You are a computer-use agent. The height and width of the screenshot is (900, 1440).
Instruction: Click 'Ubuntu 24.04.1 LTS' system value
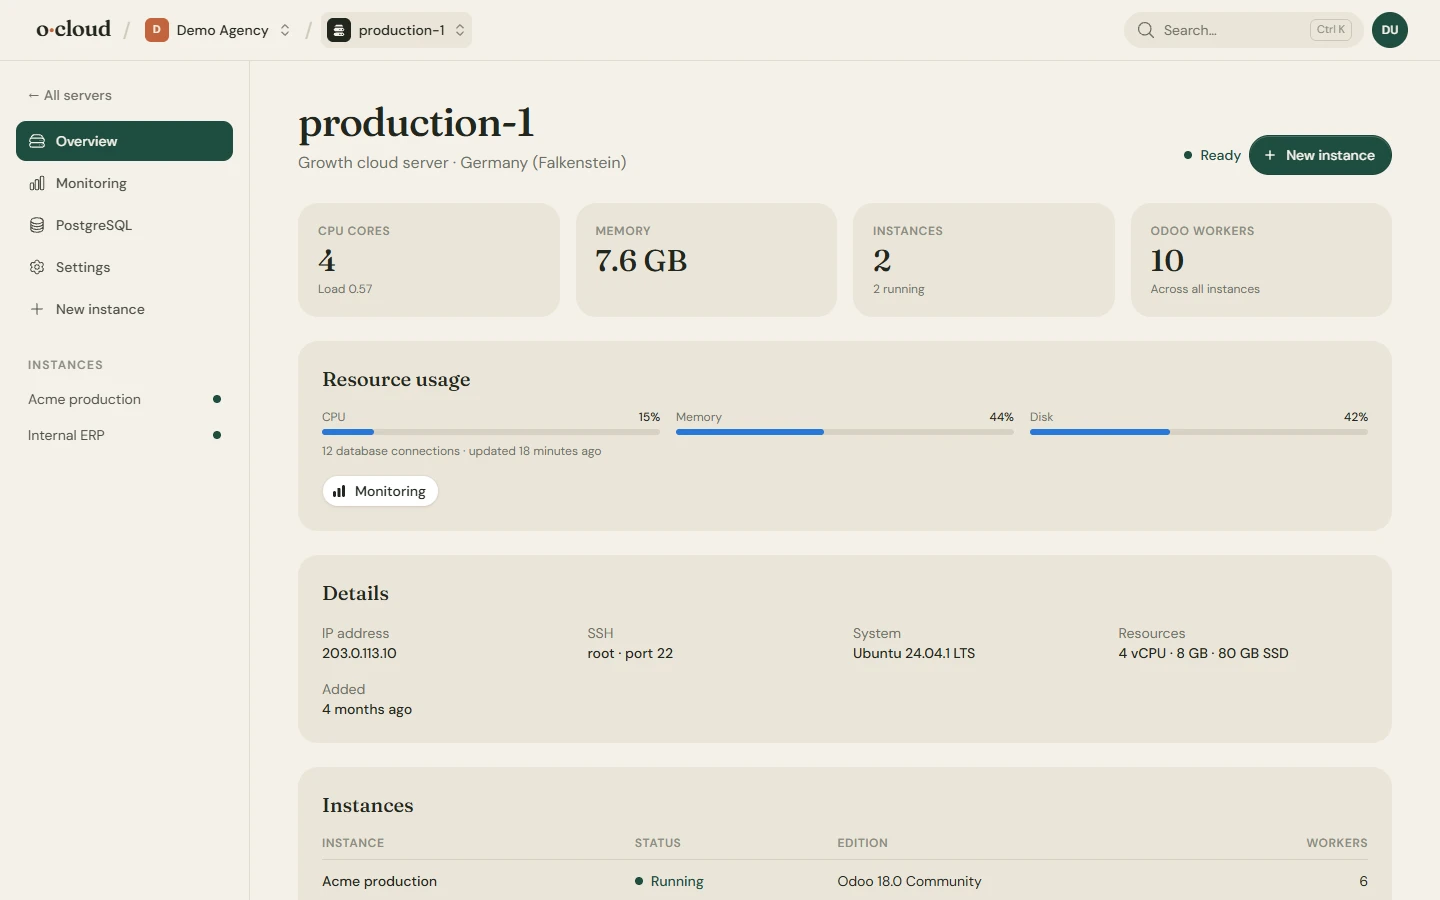pos(914,653)
